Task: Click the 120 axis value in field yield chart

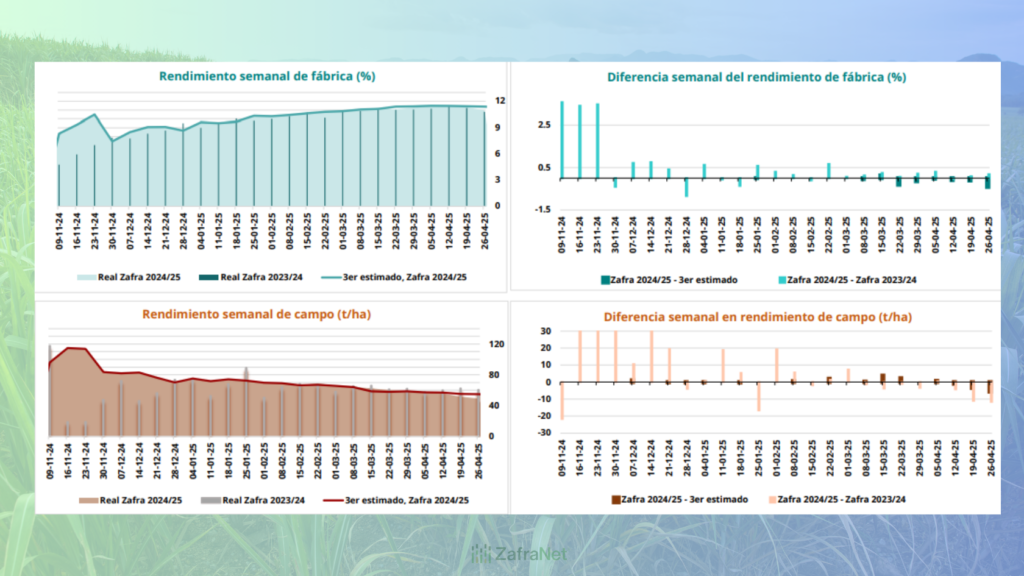Action: pyautogui.click(x=497, y=344)
